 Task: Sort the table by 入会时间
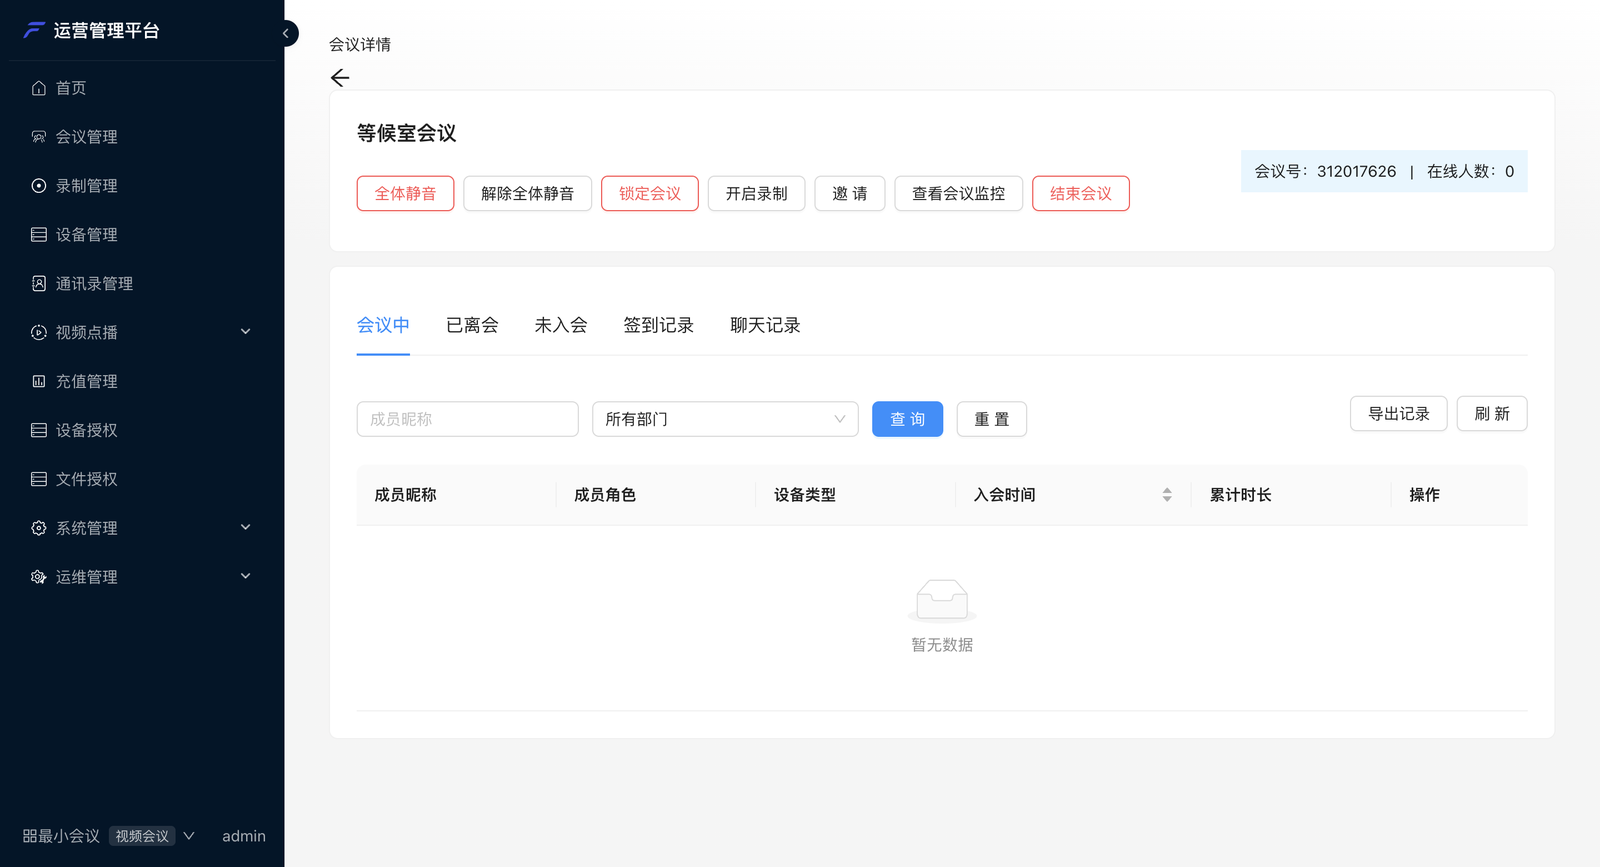tap(1167, 495)
